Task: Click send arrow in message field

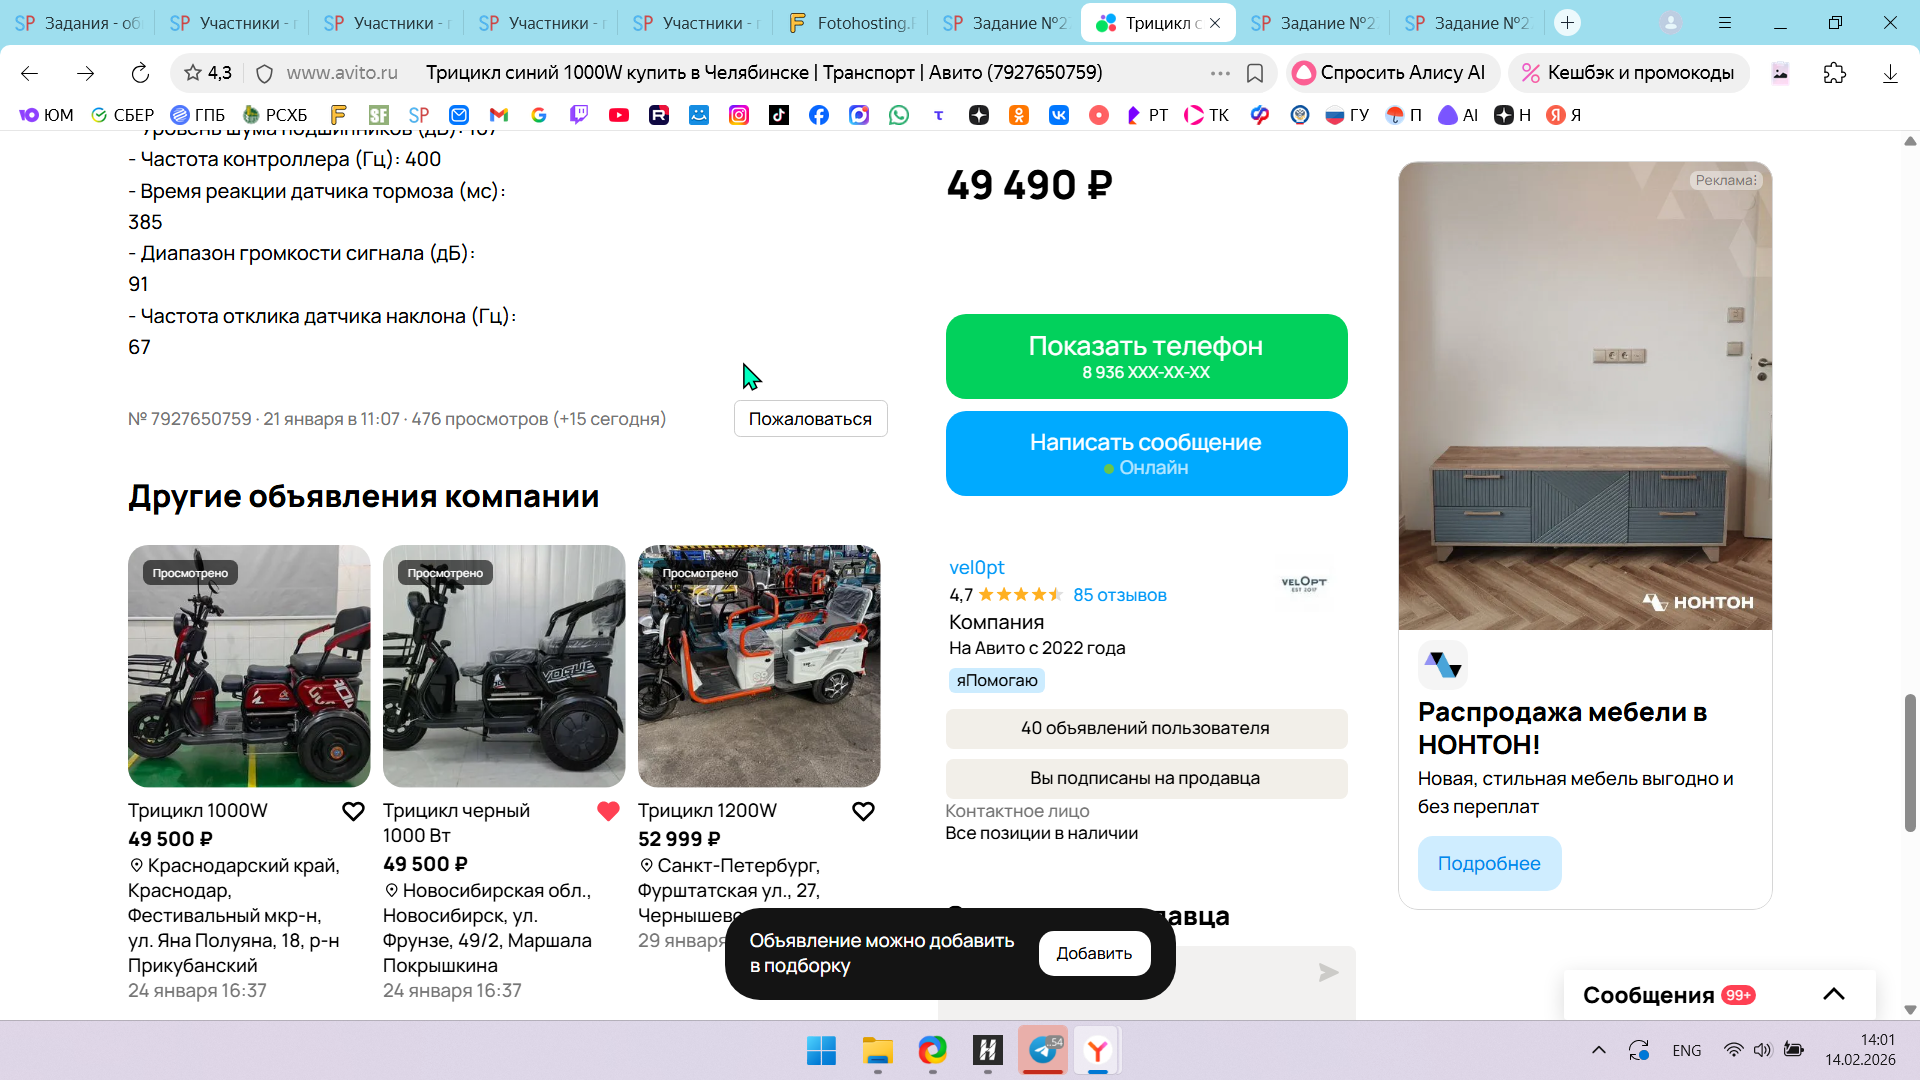Action: [1328, 972]
